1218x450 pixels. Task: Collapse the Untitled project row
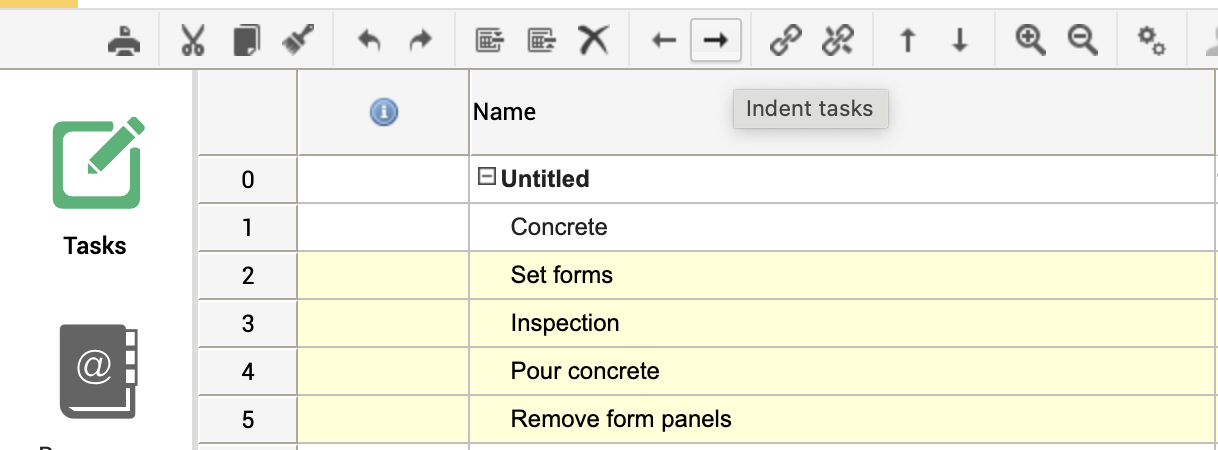487,178
